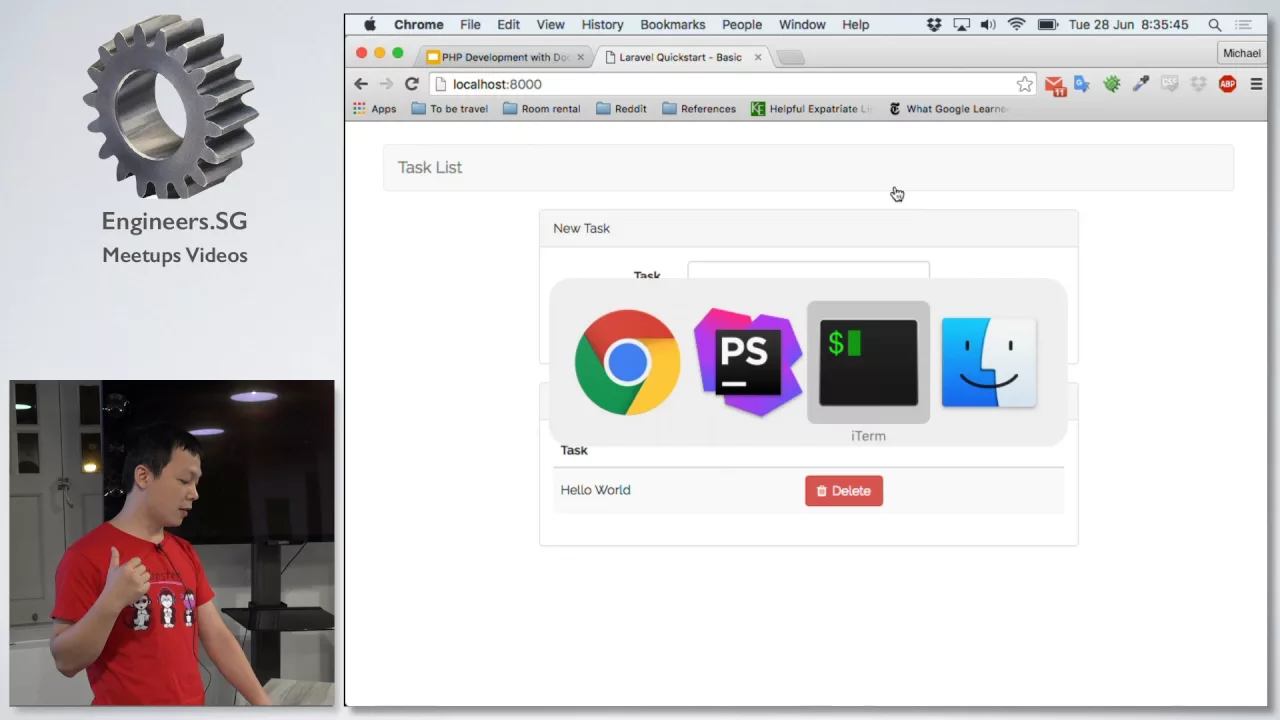Open the CSS extension icon
This screenshot has width=1280, height=720.
[1169, 84]
